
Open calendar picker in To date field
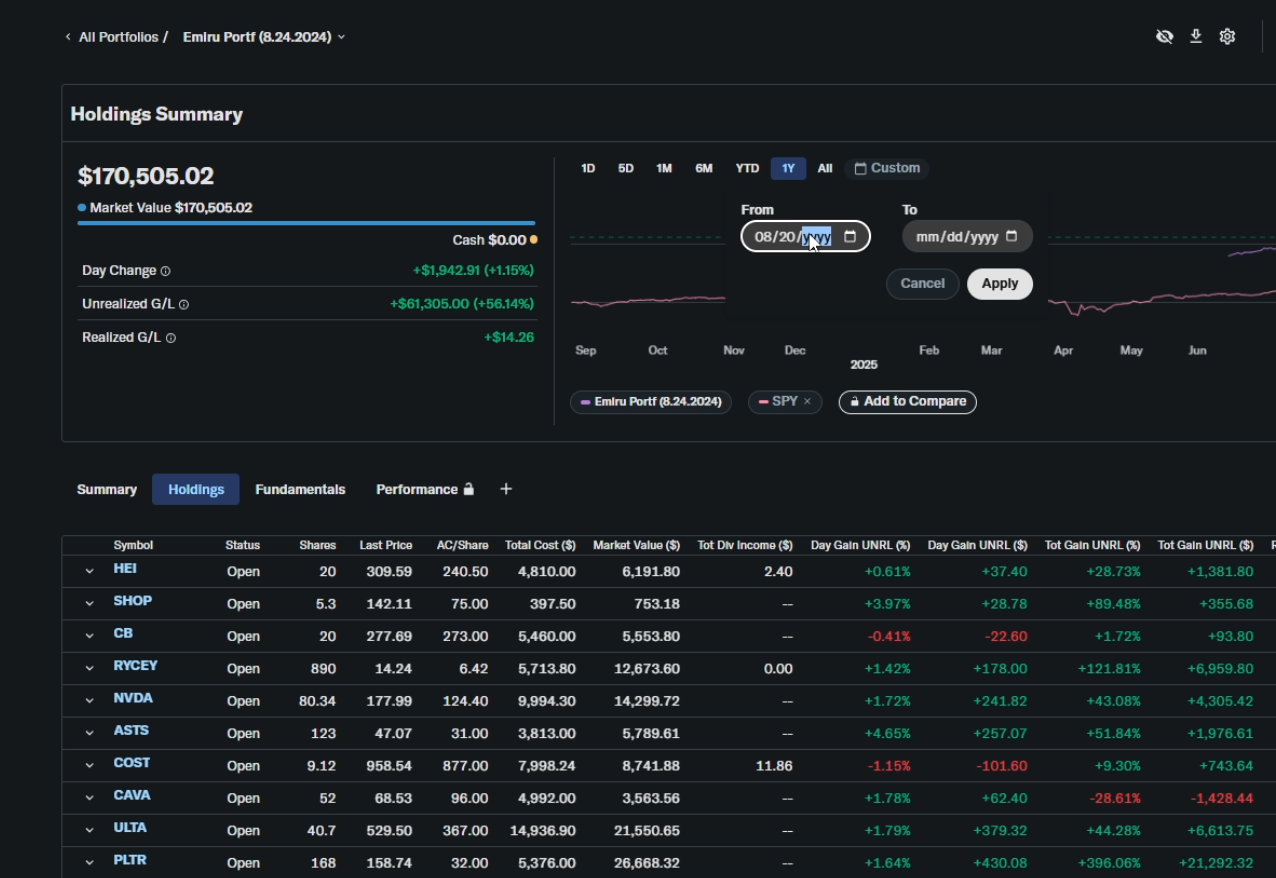[1011, 237]
